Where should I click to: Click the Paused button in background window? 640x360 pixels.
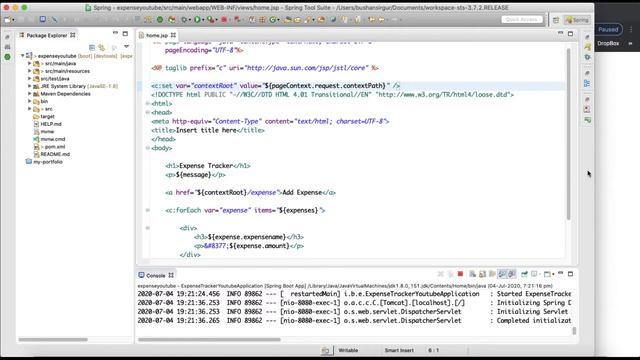(x=608, y=29)
